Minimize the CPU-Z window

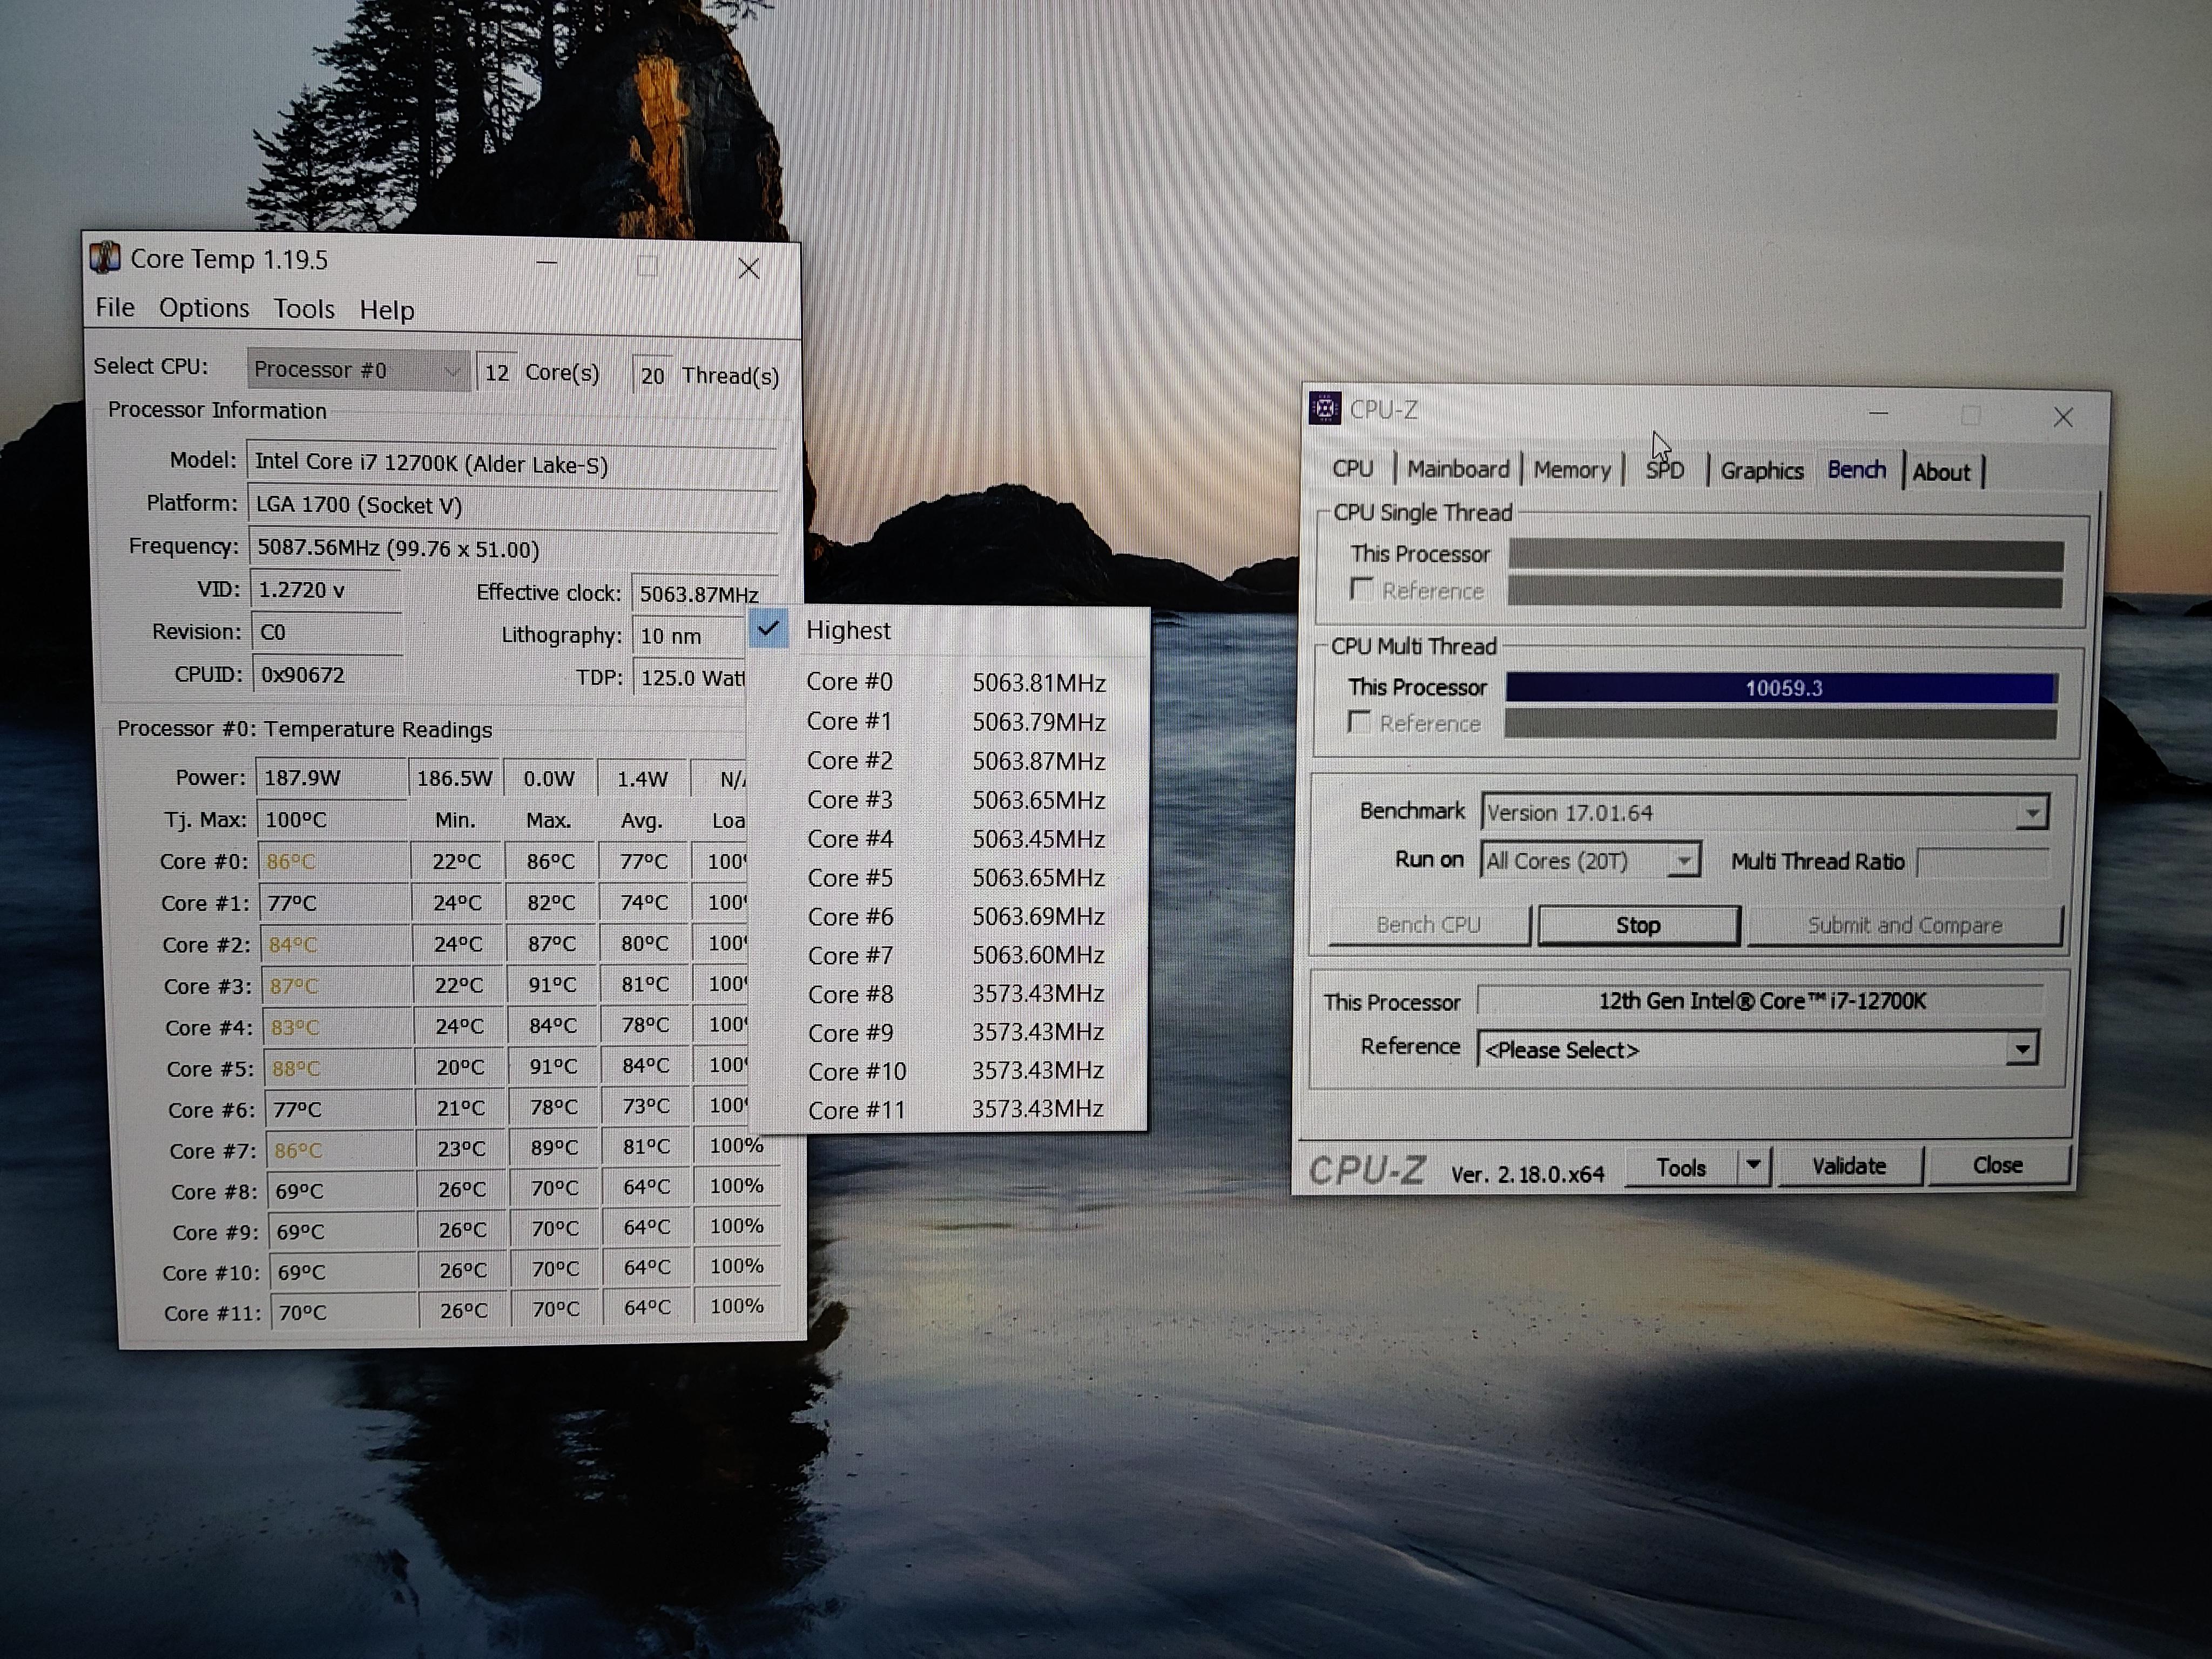pyautogui.click(x=1878, y=414)
